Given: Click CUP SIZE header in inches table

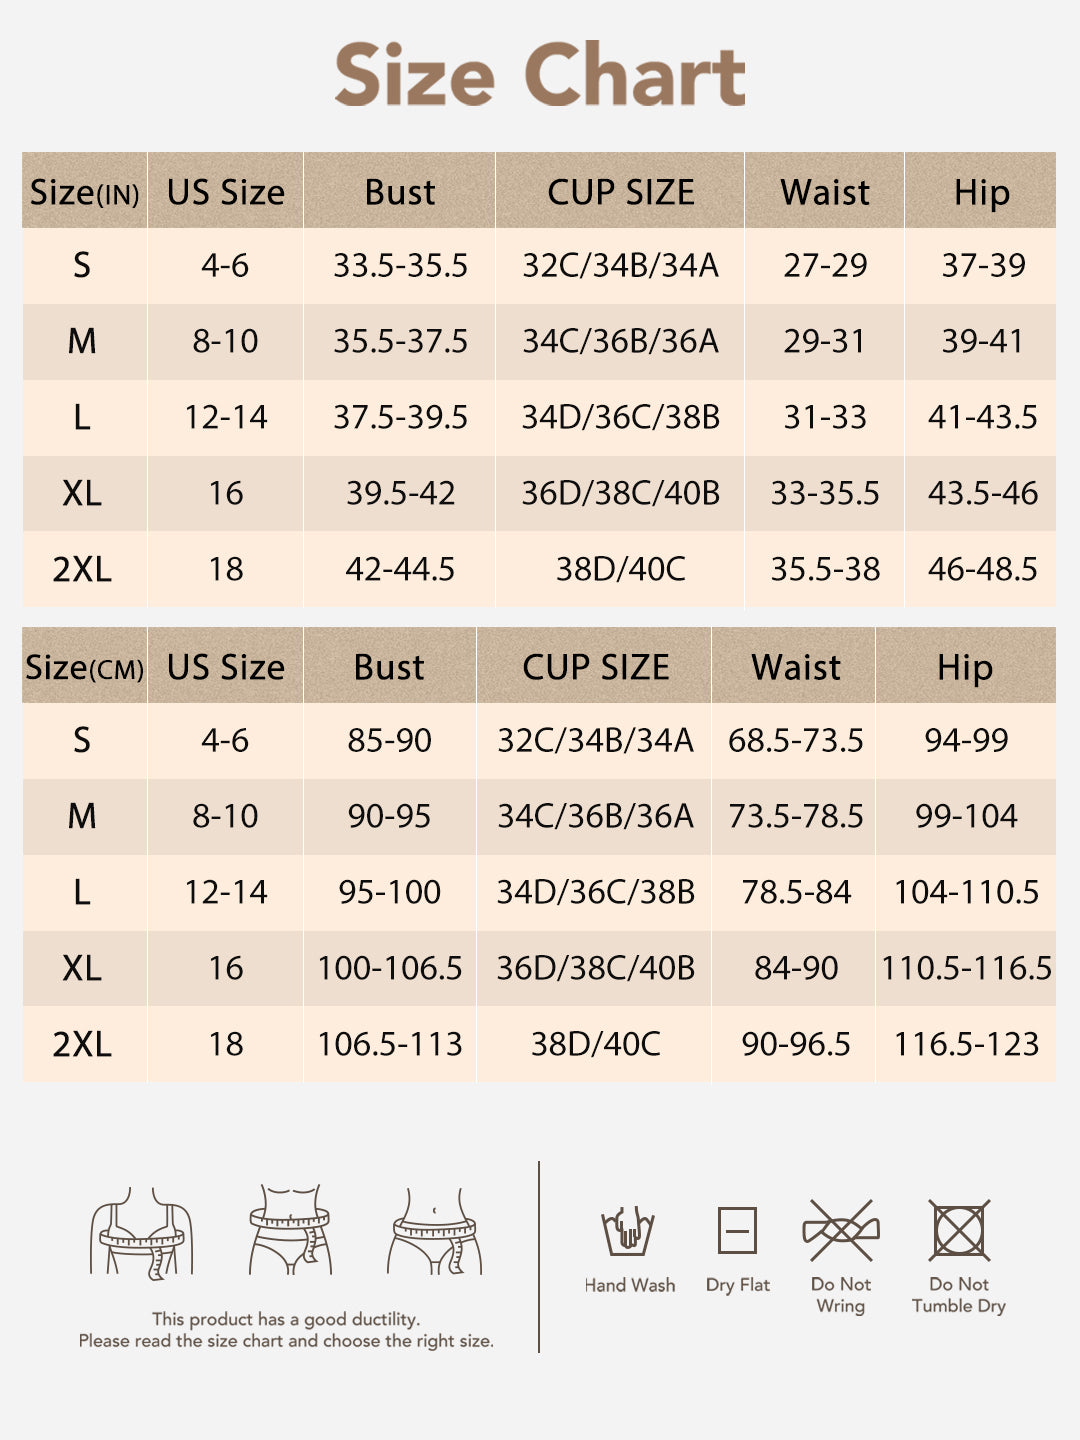Looking at the screenshot, I should click(x=620, y=192).
